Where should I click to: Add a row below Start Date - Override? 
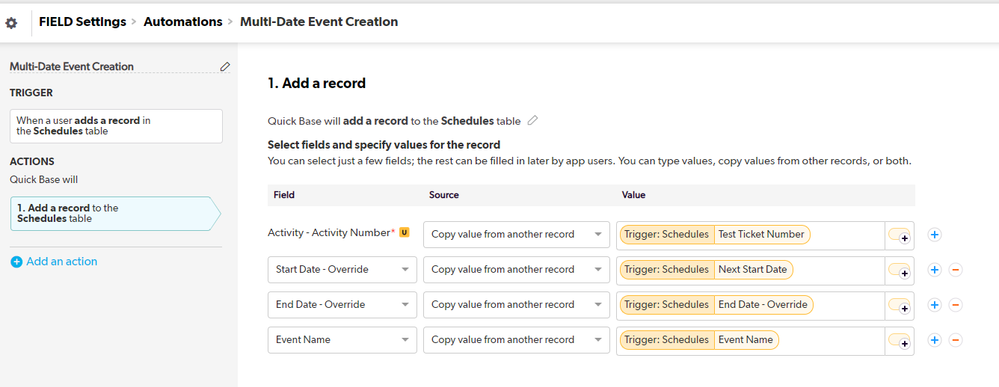click(x=935, y=270)
